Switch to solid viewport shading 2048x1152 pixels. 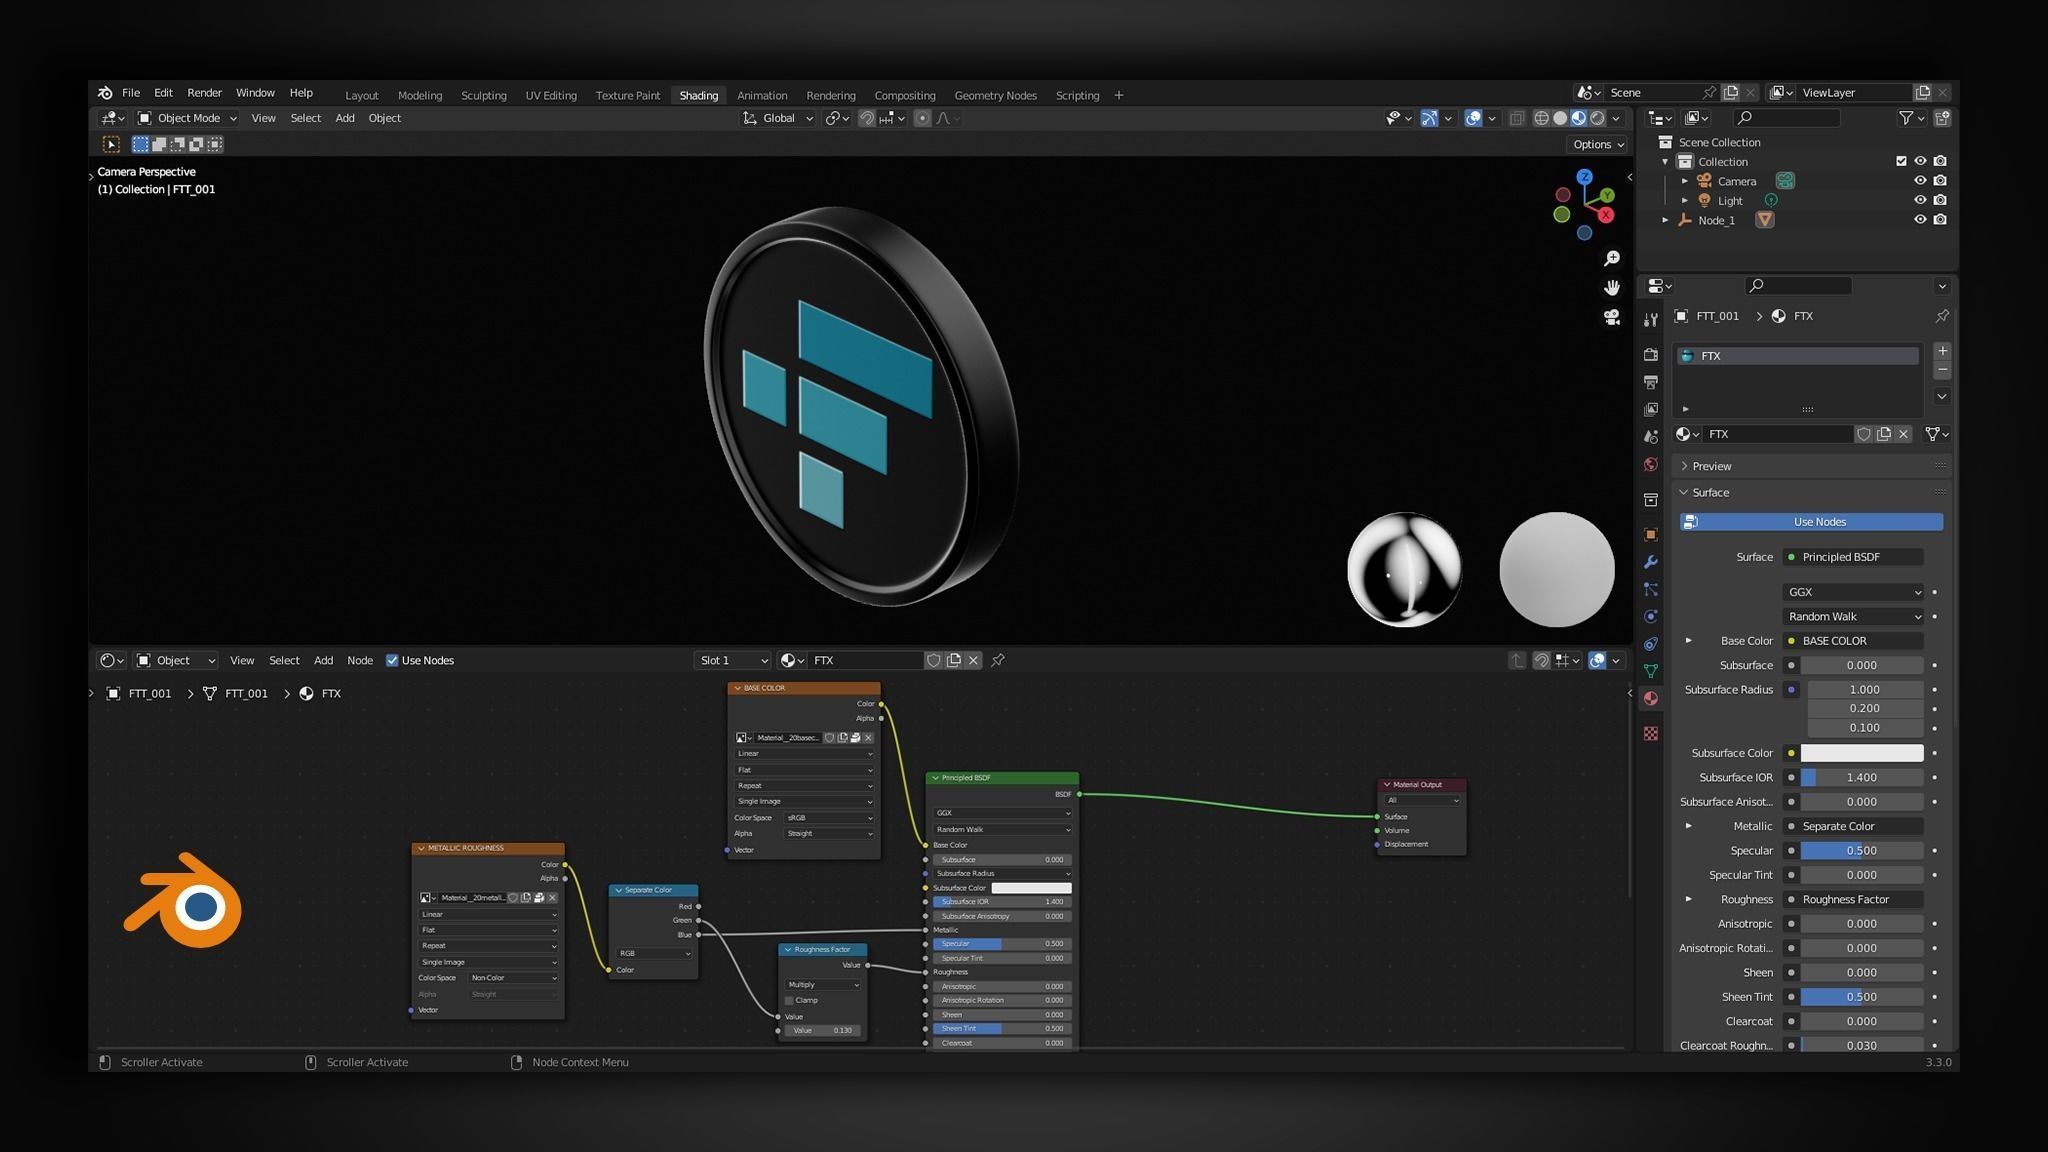[x=1560, y=118]
